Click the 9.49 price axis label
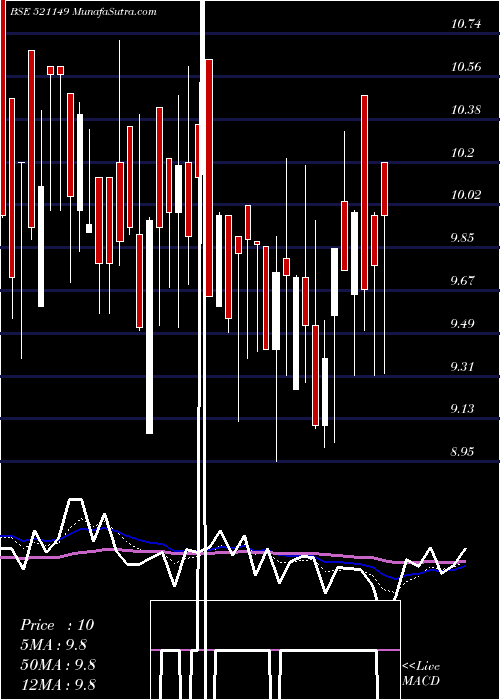Screen dimensions: 500x700 462,323
